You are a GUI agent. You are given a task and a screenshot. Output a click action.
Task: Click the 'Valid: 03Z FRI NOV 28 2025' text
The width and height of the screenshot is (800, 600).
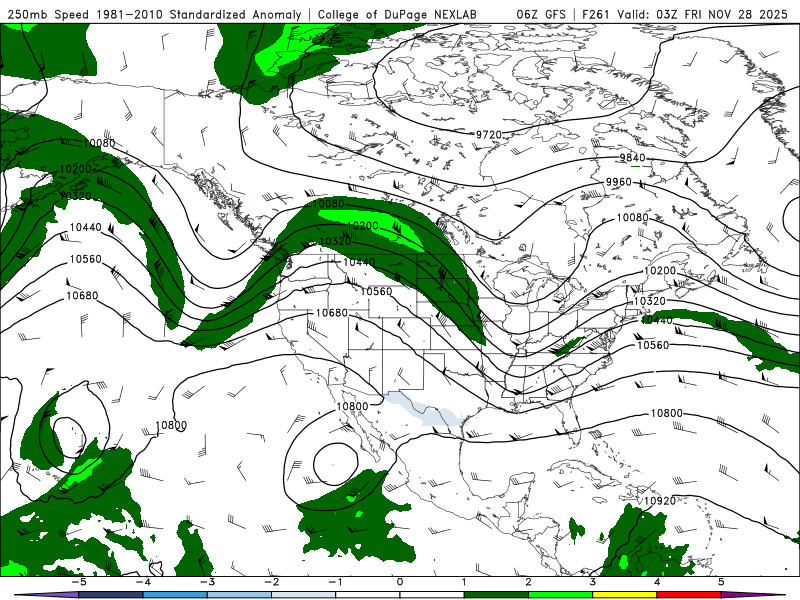point(702,14)
